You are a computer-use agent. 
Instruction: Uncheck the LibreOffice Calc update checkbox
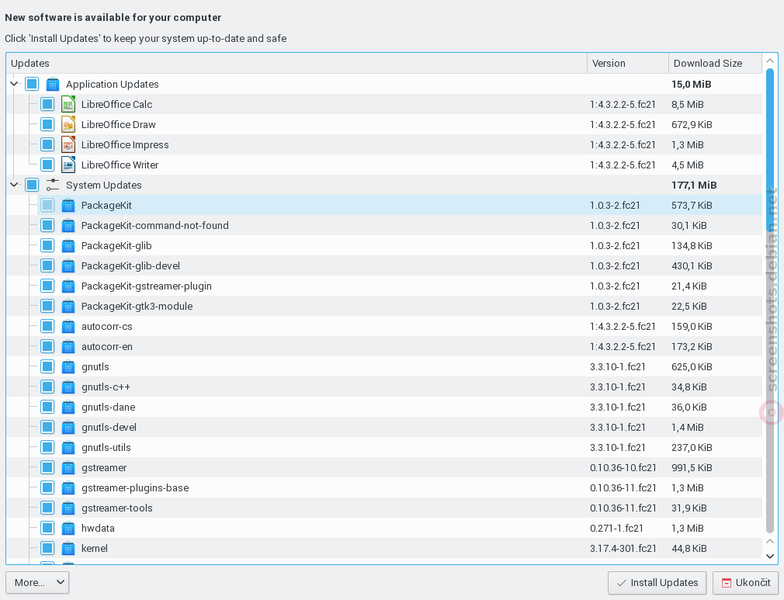click(48, 104)
